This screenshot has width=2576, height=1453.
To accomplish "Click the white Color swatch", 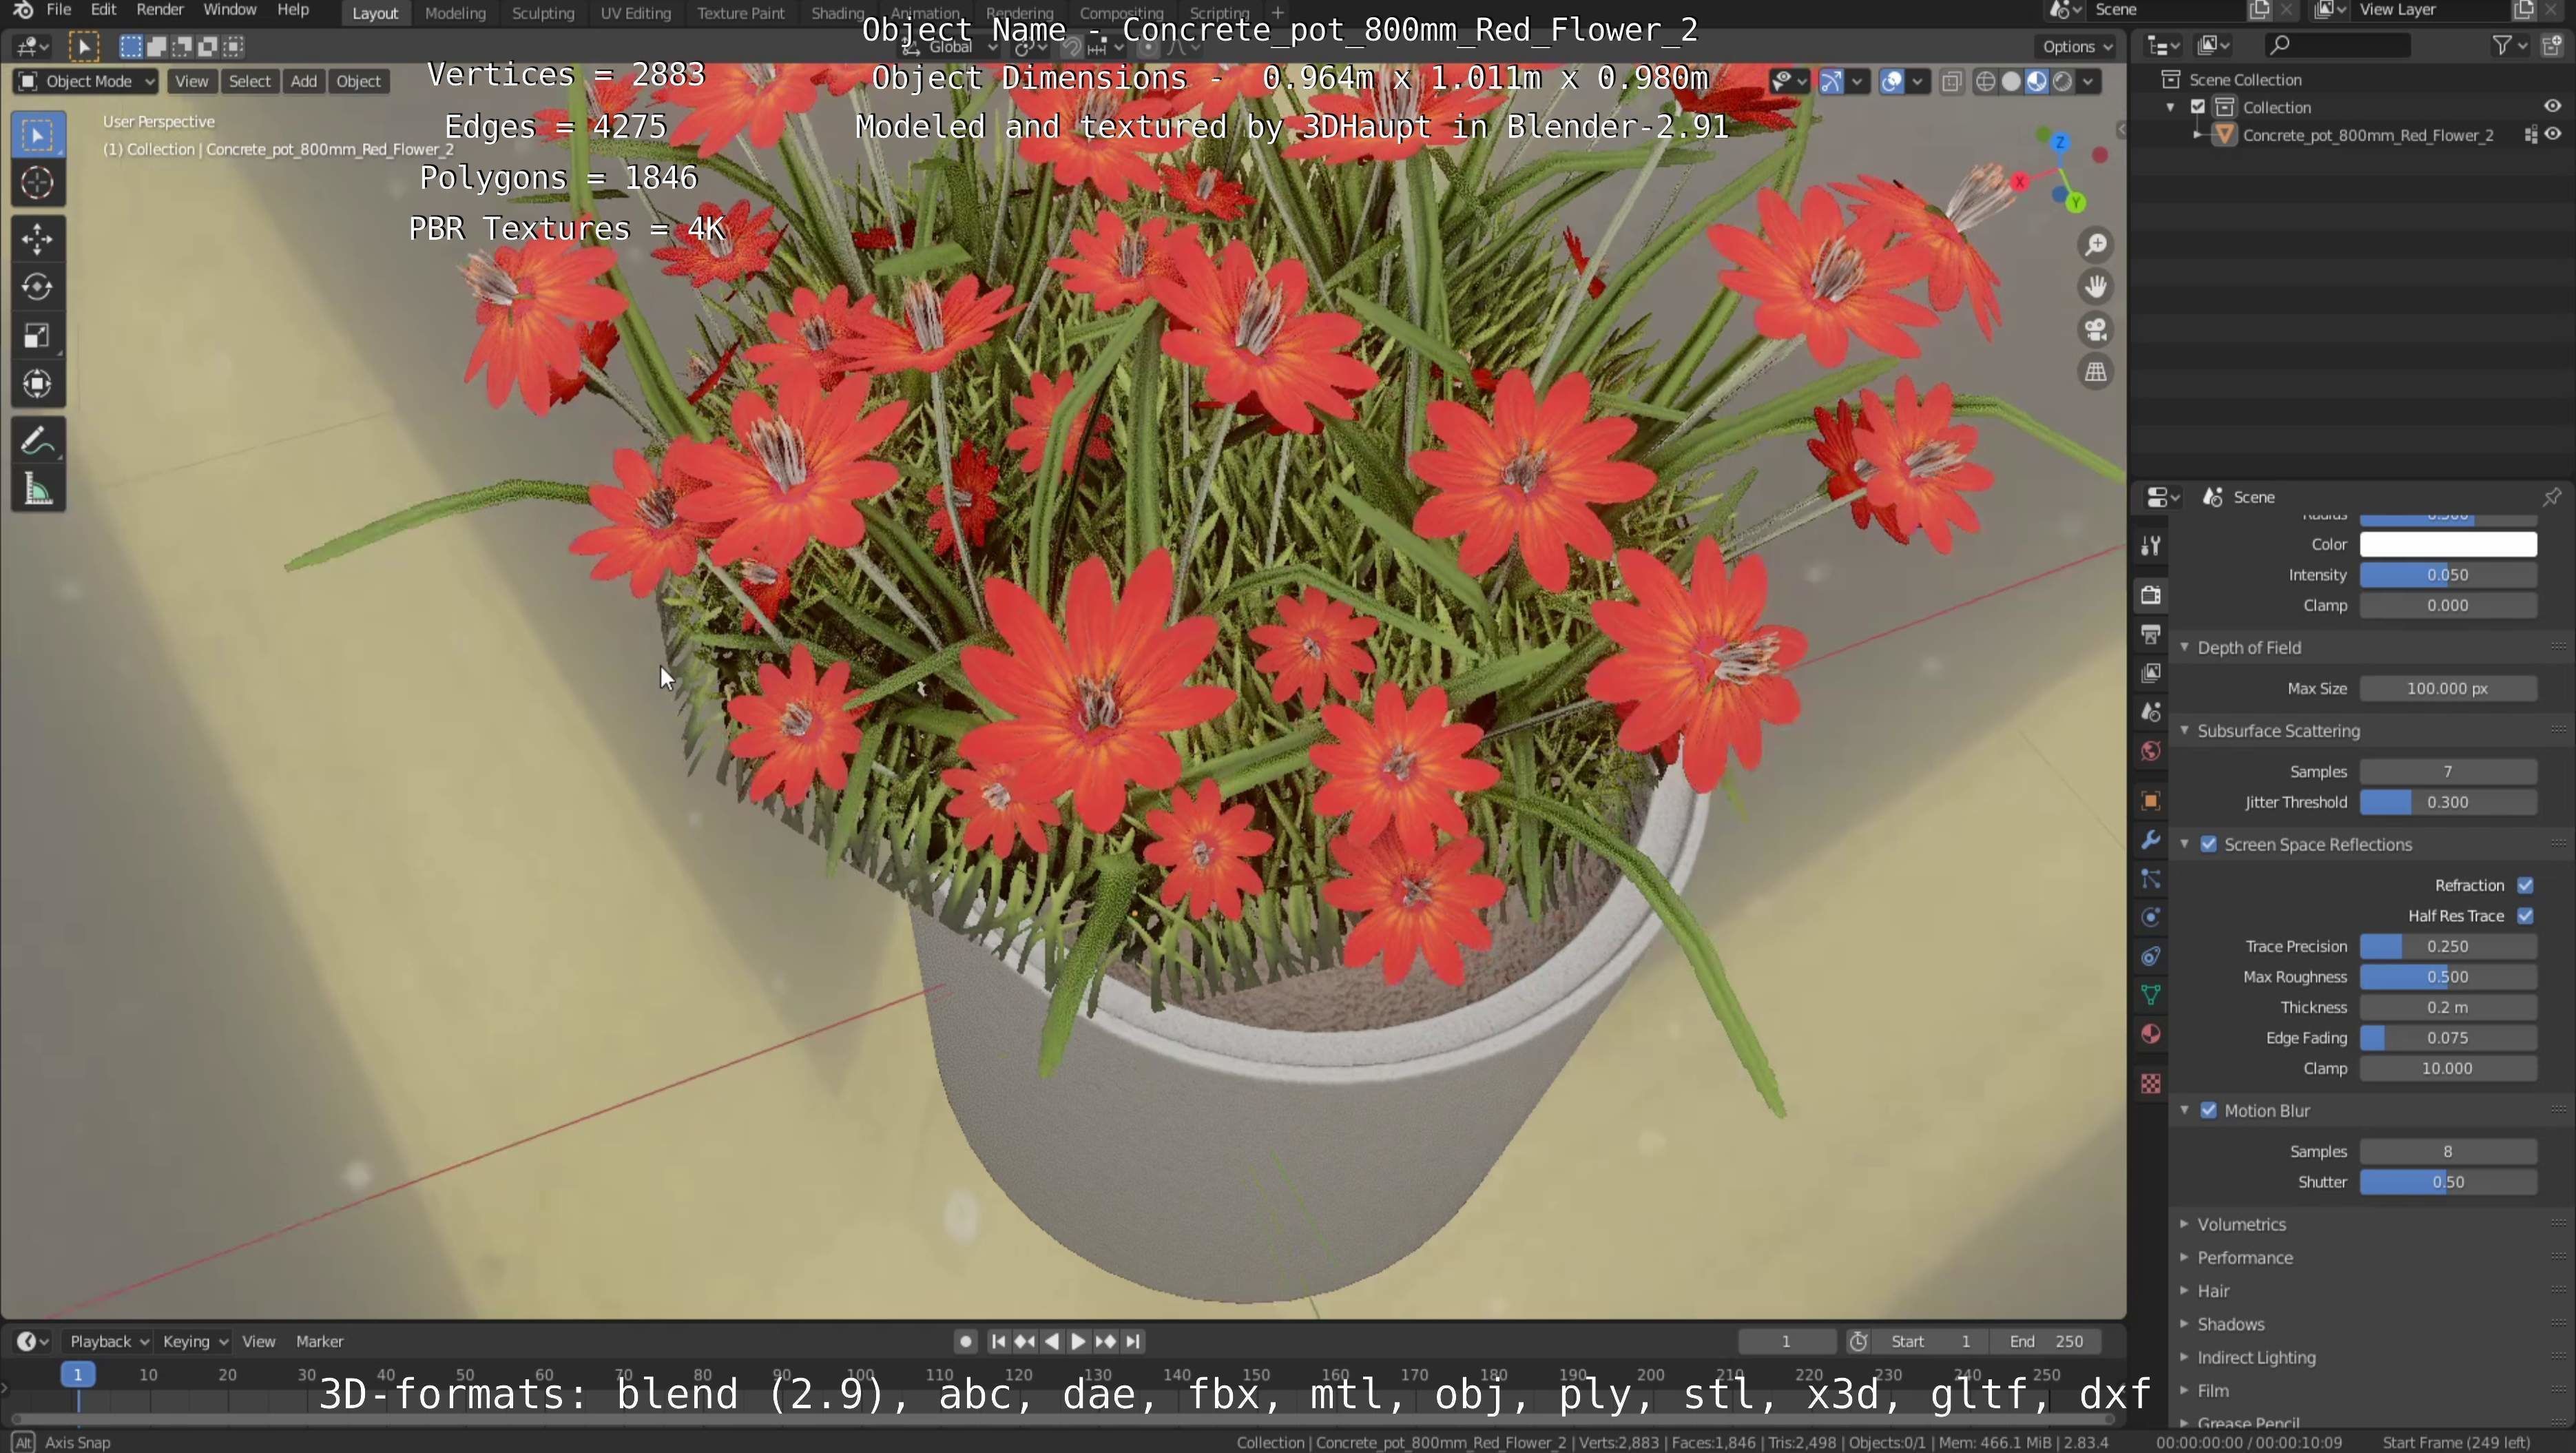I will coord(2447,544).
